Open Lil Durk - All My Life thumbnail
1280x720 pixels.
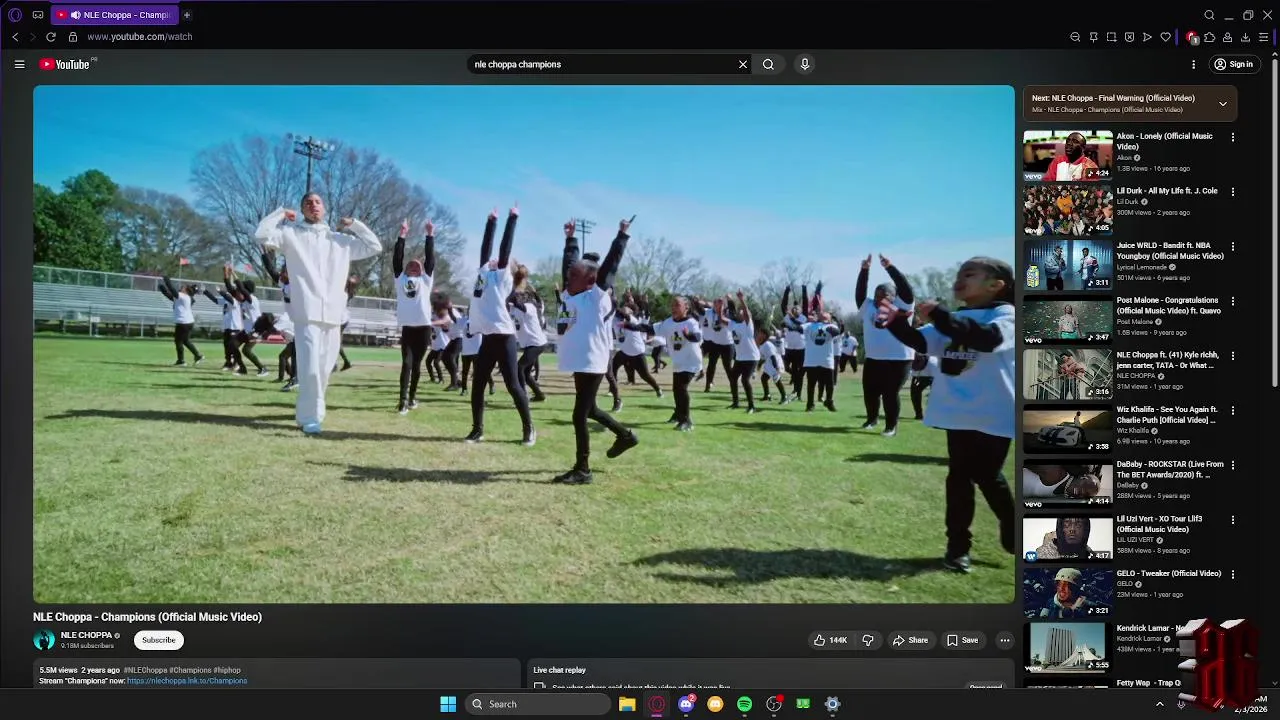pyautogui.click(x=1068, y=210)
